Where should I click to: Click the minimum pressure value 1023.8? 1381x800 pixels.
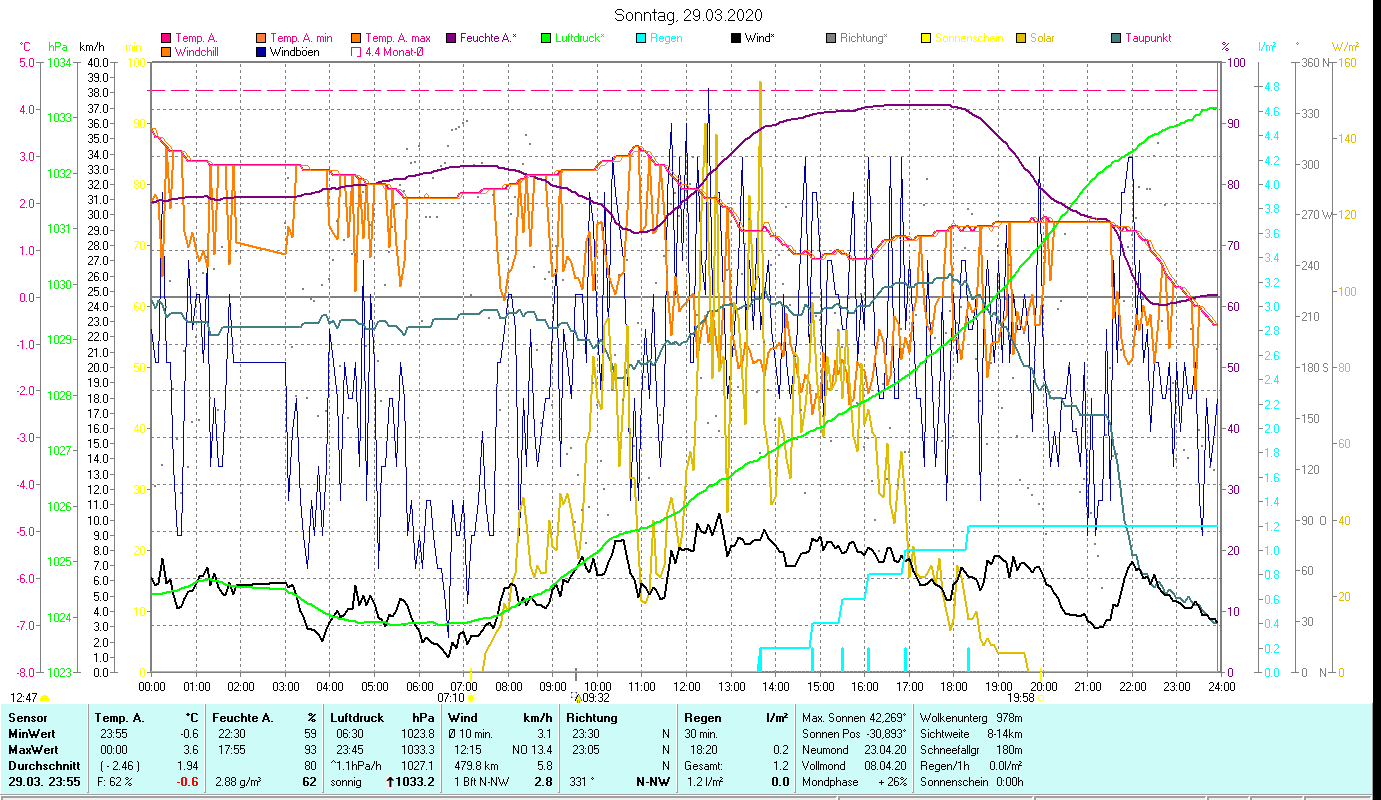(419, 733)
